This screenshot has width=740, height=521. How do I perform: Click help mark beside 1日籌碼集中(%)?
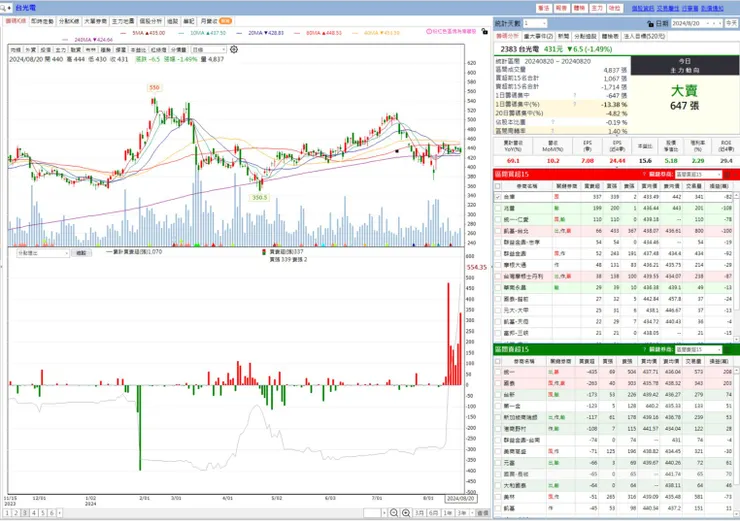(x=574, y=104)
